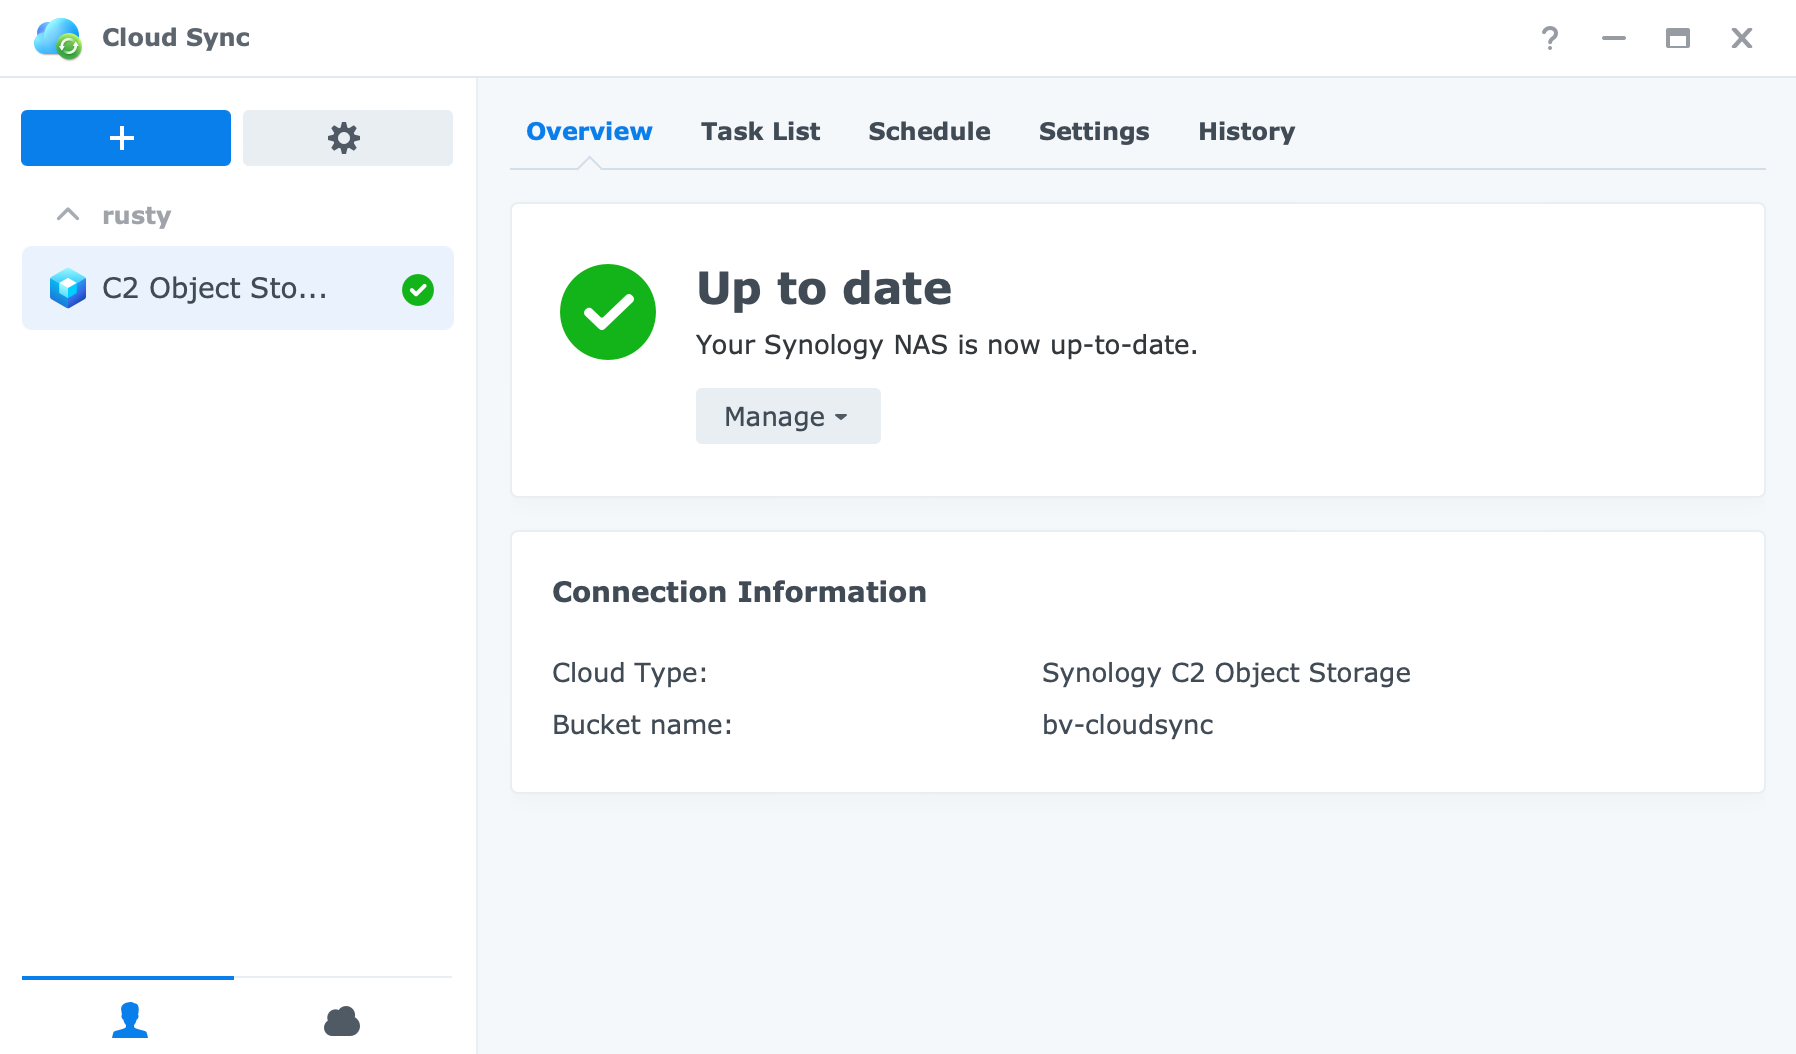Click the Bucket name label
The height and width of the screenshot is (1054, 1796).
tap(642, 725)
